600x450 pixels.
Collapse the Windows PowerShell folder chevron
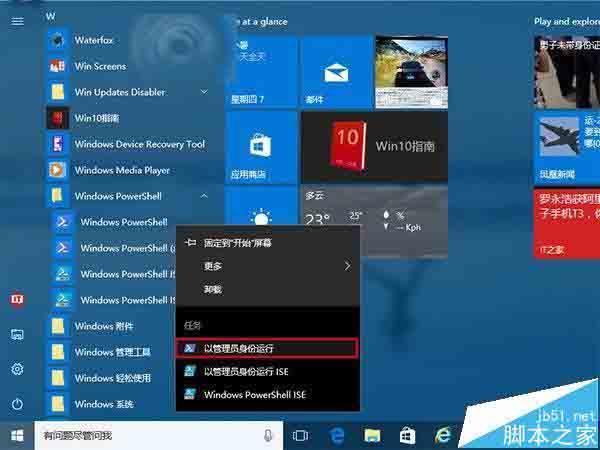204,196
